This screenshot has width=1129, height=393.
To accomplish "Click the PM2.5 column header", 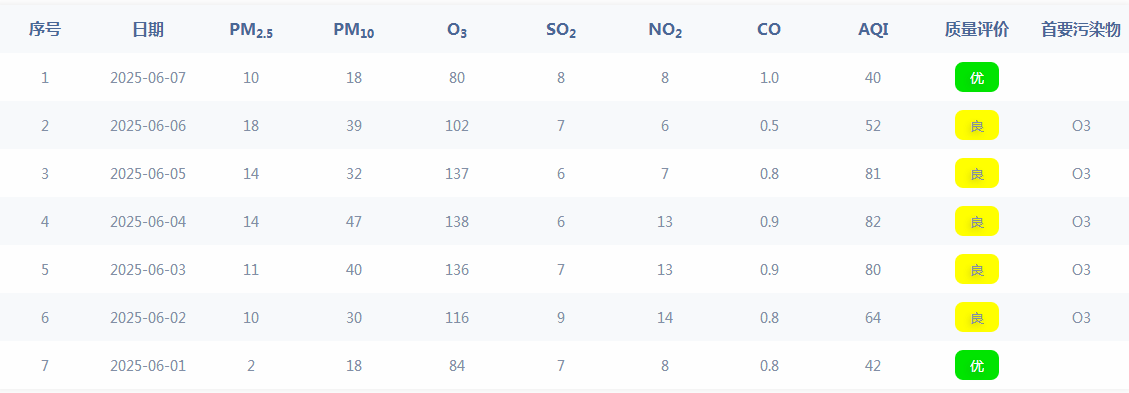I will 251,30.
